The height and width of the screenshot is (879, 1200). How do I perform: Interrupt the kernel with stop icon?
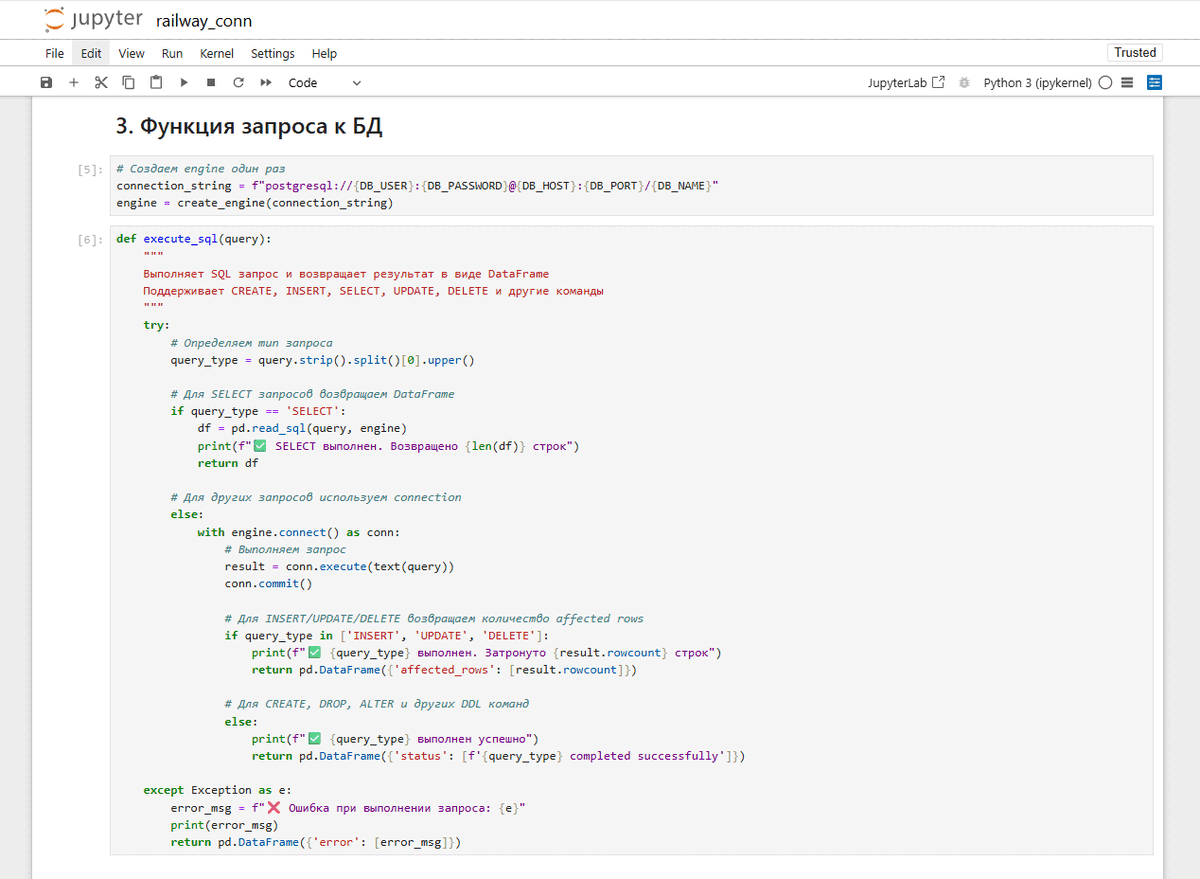coord(211,83)
